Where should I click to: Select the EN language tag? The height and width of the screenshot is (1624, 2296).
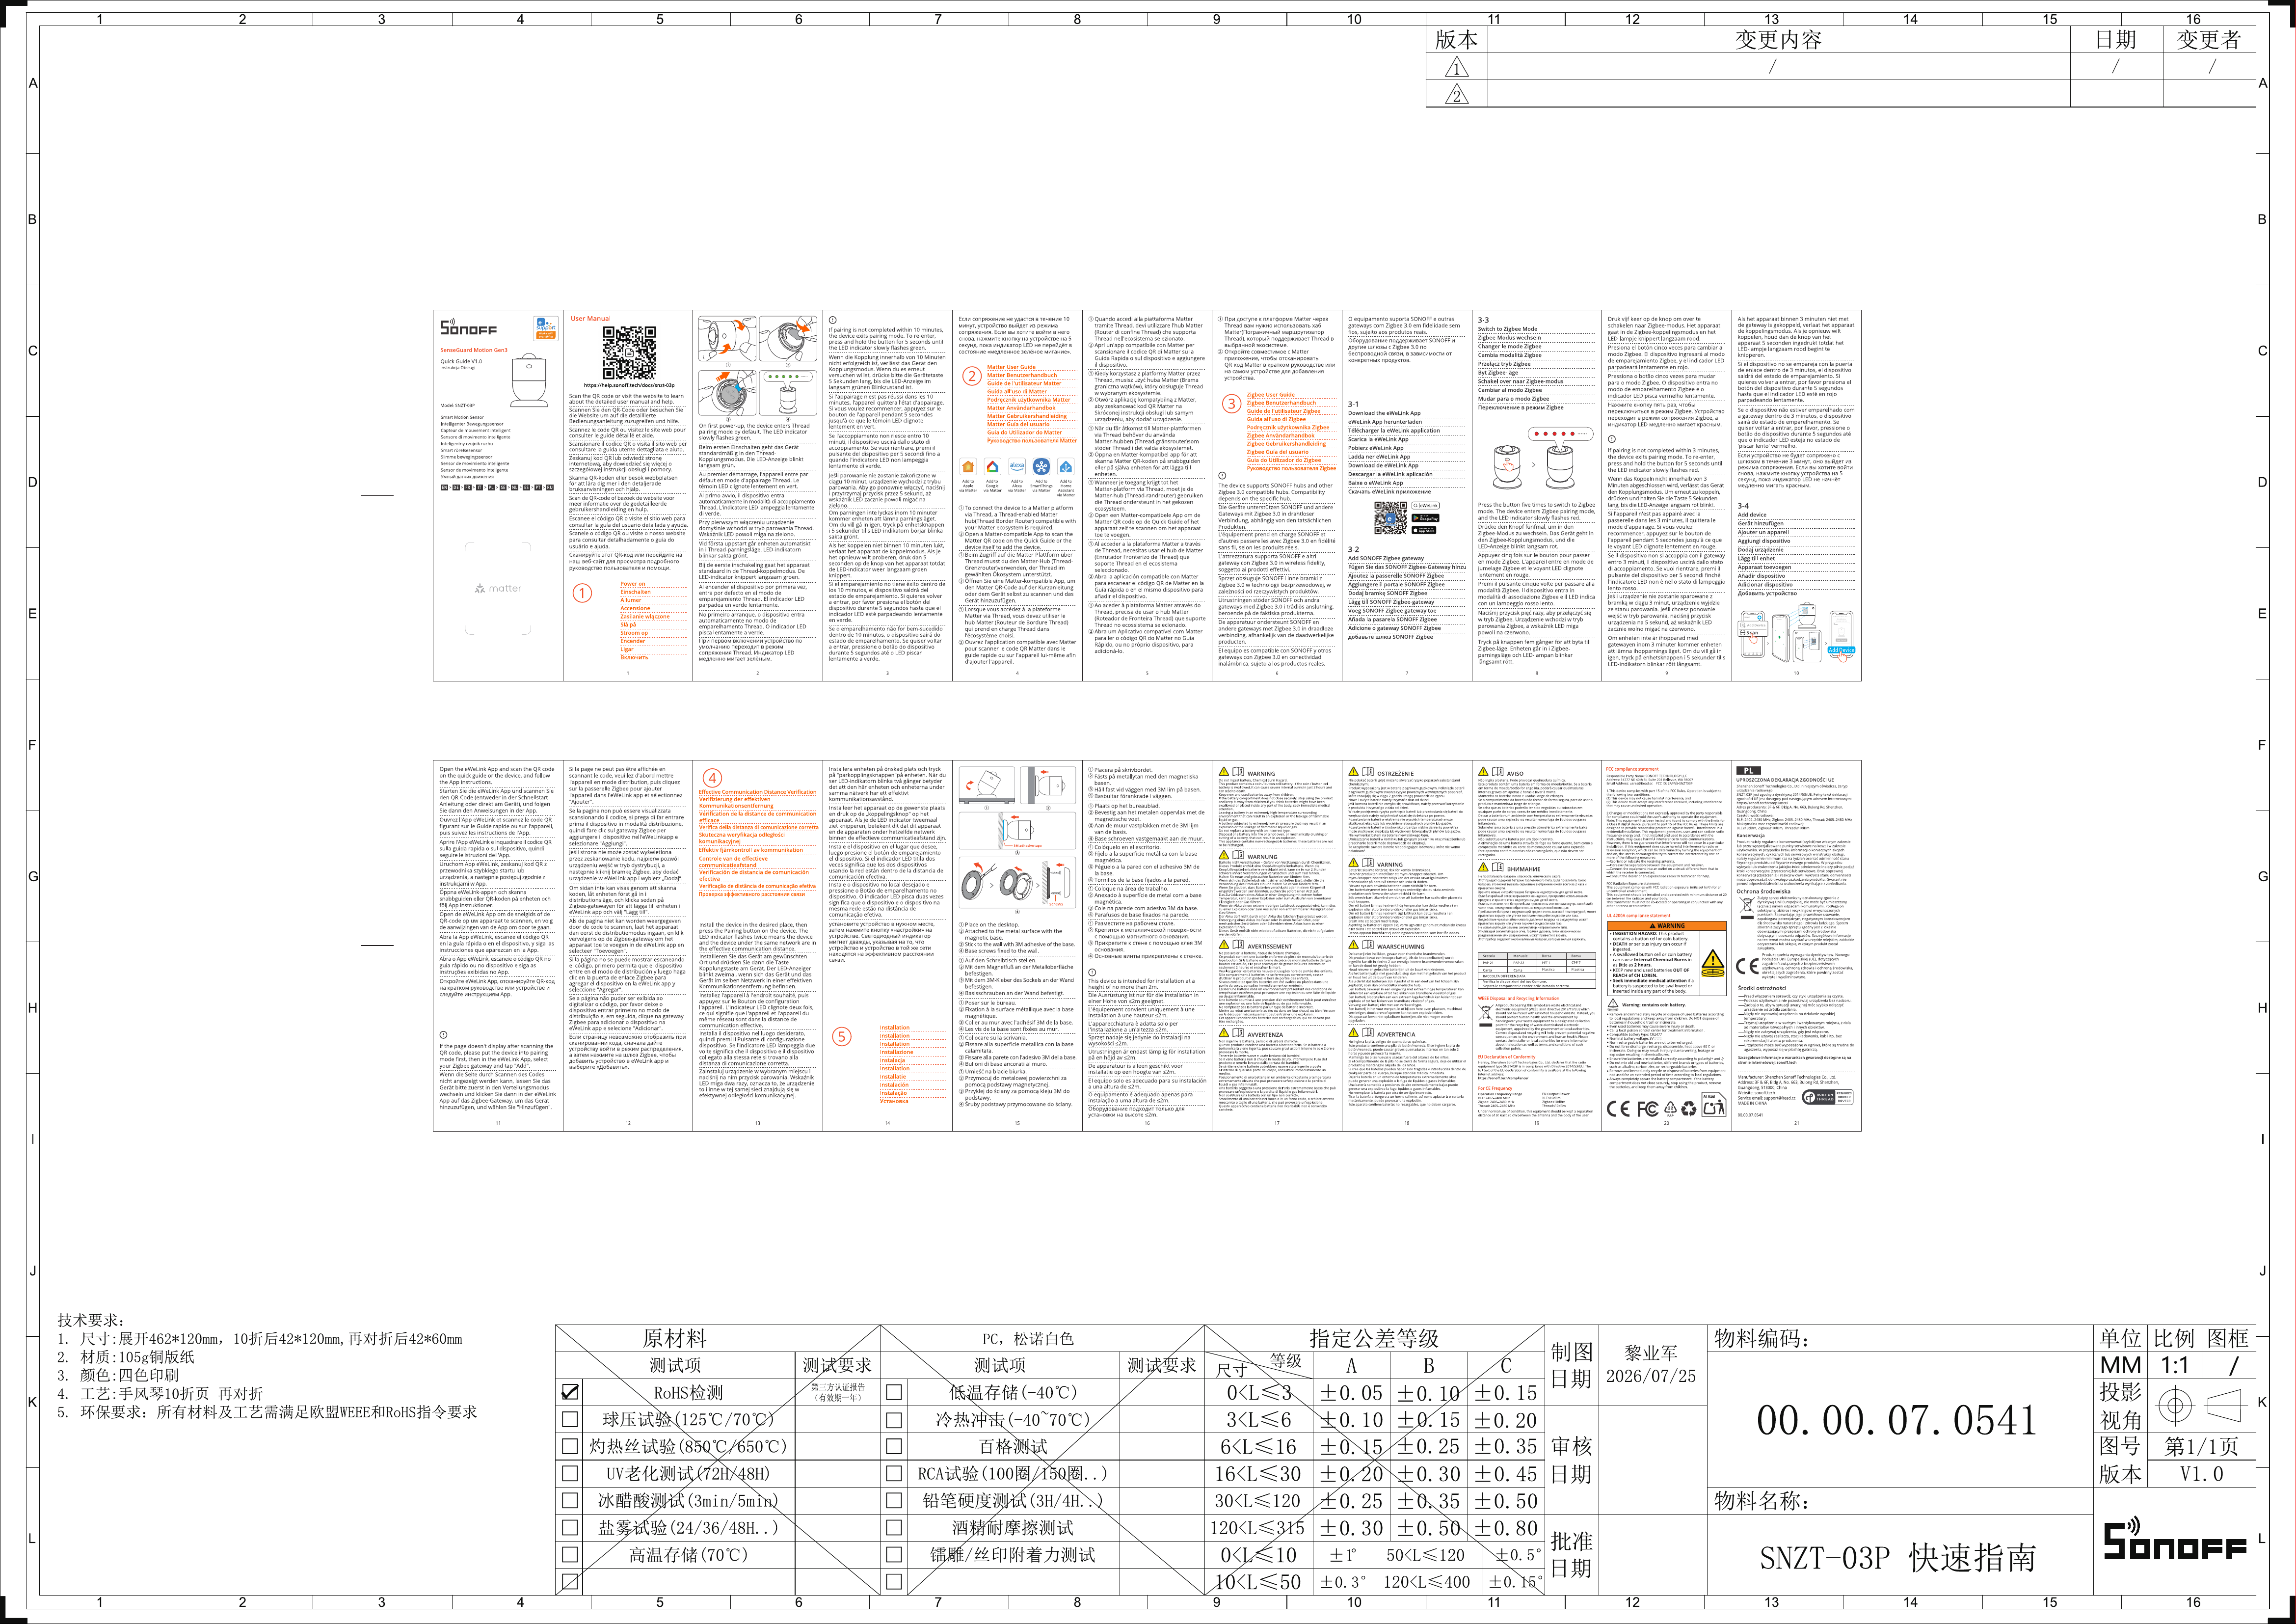(x=445, y=487)
